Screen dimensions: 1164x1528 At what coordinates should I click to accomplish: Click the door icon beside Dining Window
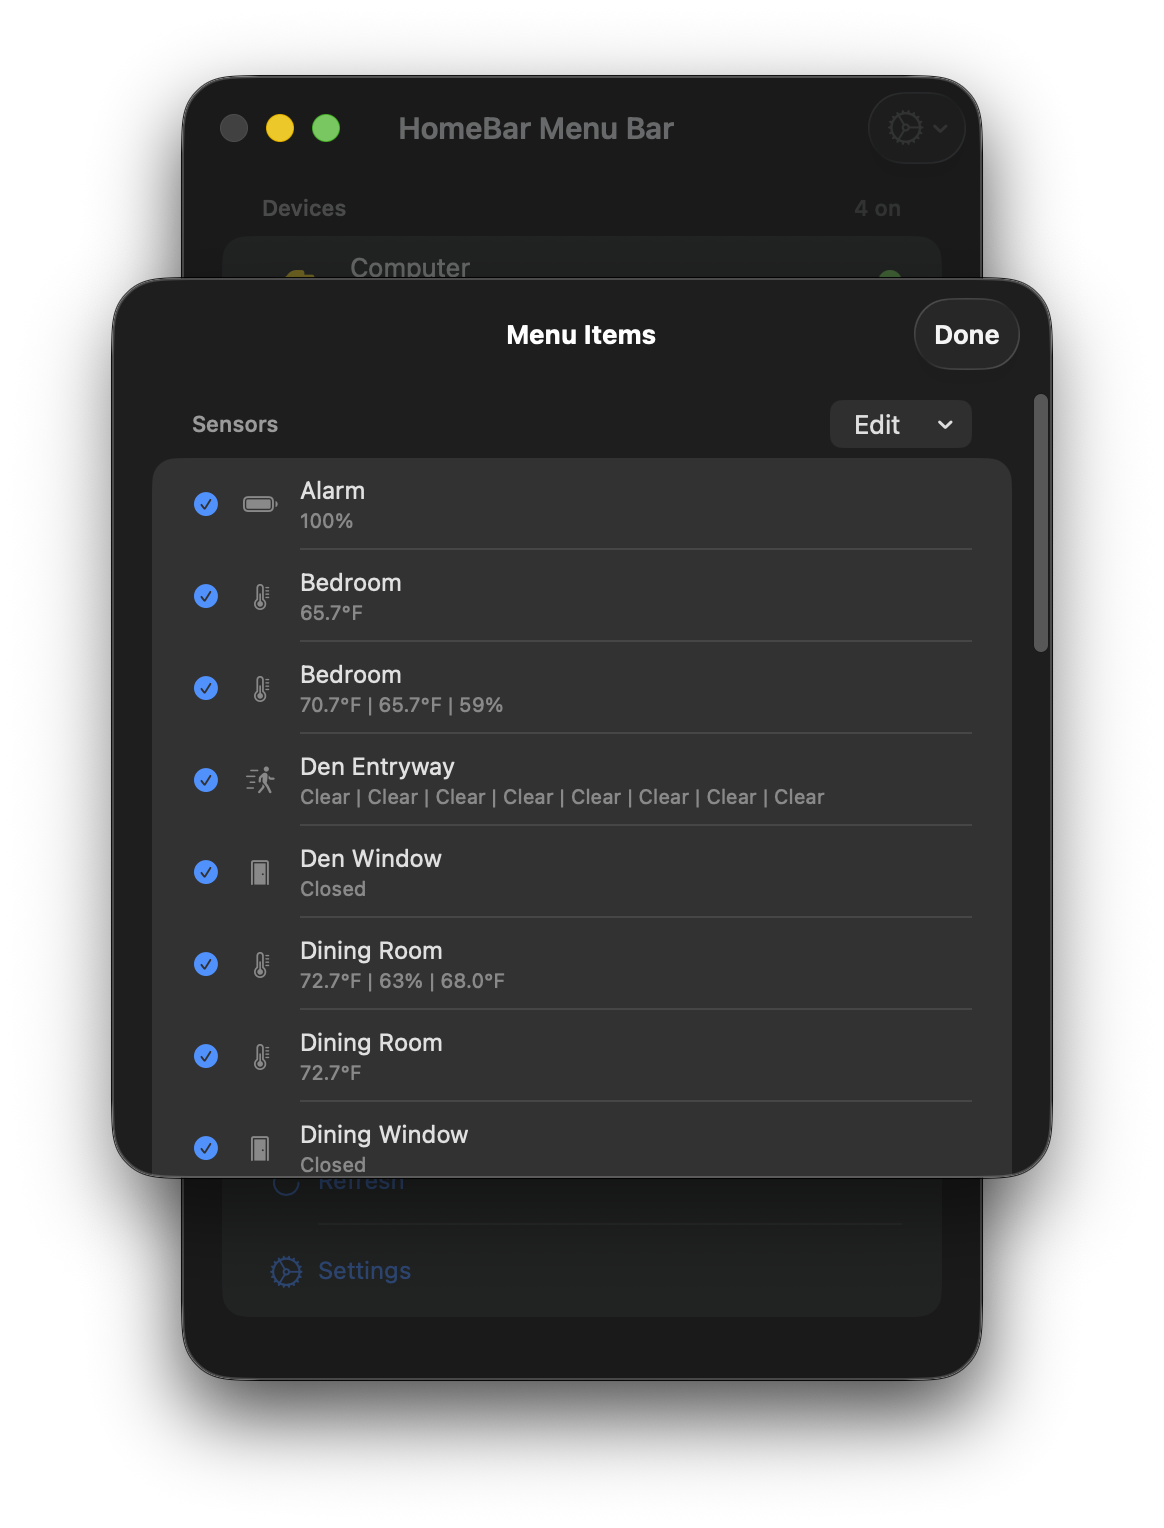tap(260, 1148)
